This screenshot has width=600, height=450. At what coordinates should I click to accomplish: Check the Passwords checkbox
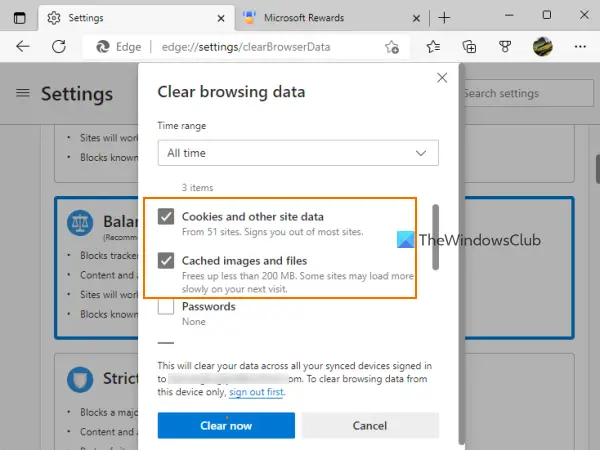click(x=166, y=307)
